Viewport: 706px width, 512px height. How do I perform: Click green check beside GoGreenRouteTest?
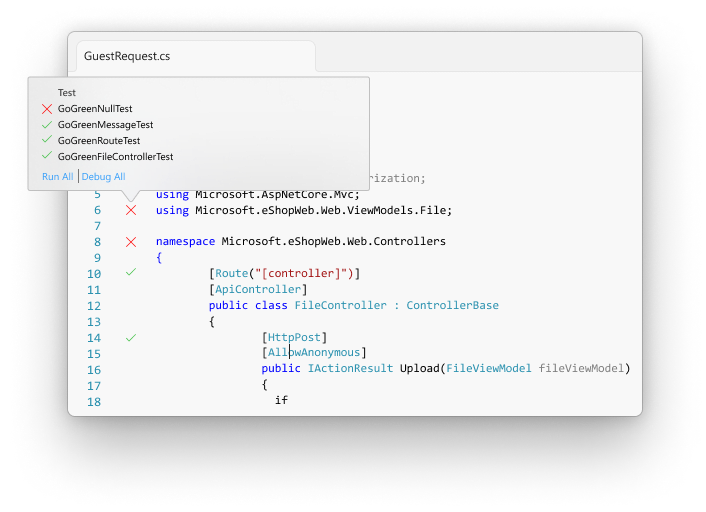click(47, 140)
